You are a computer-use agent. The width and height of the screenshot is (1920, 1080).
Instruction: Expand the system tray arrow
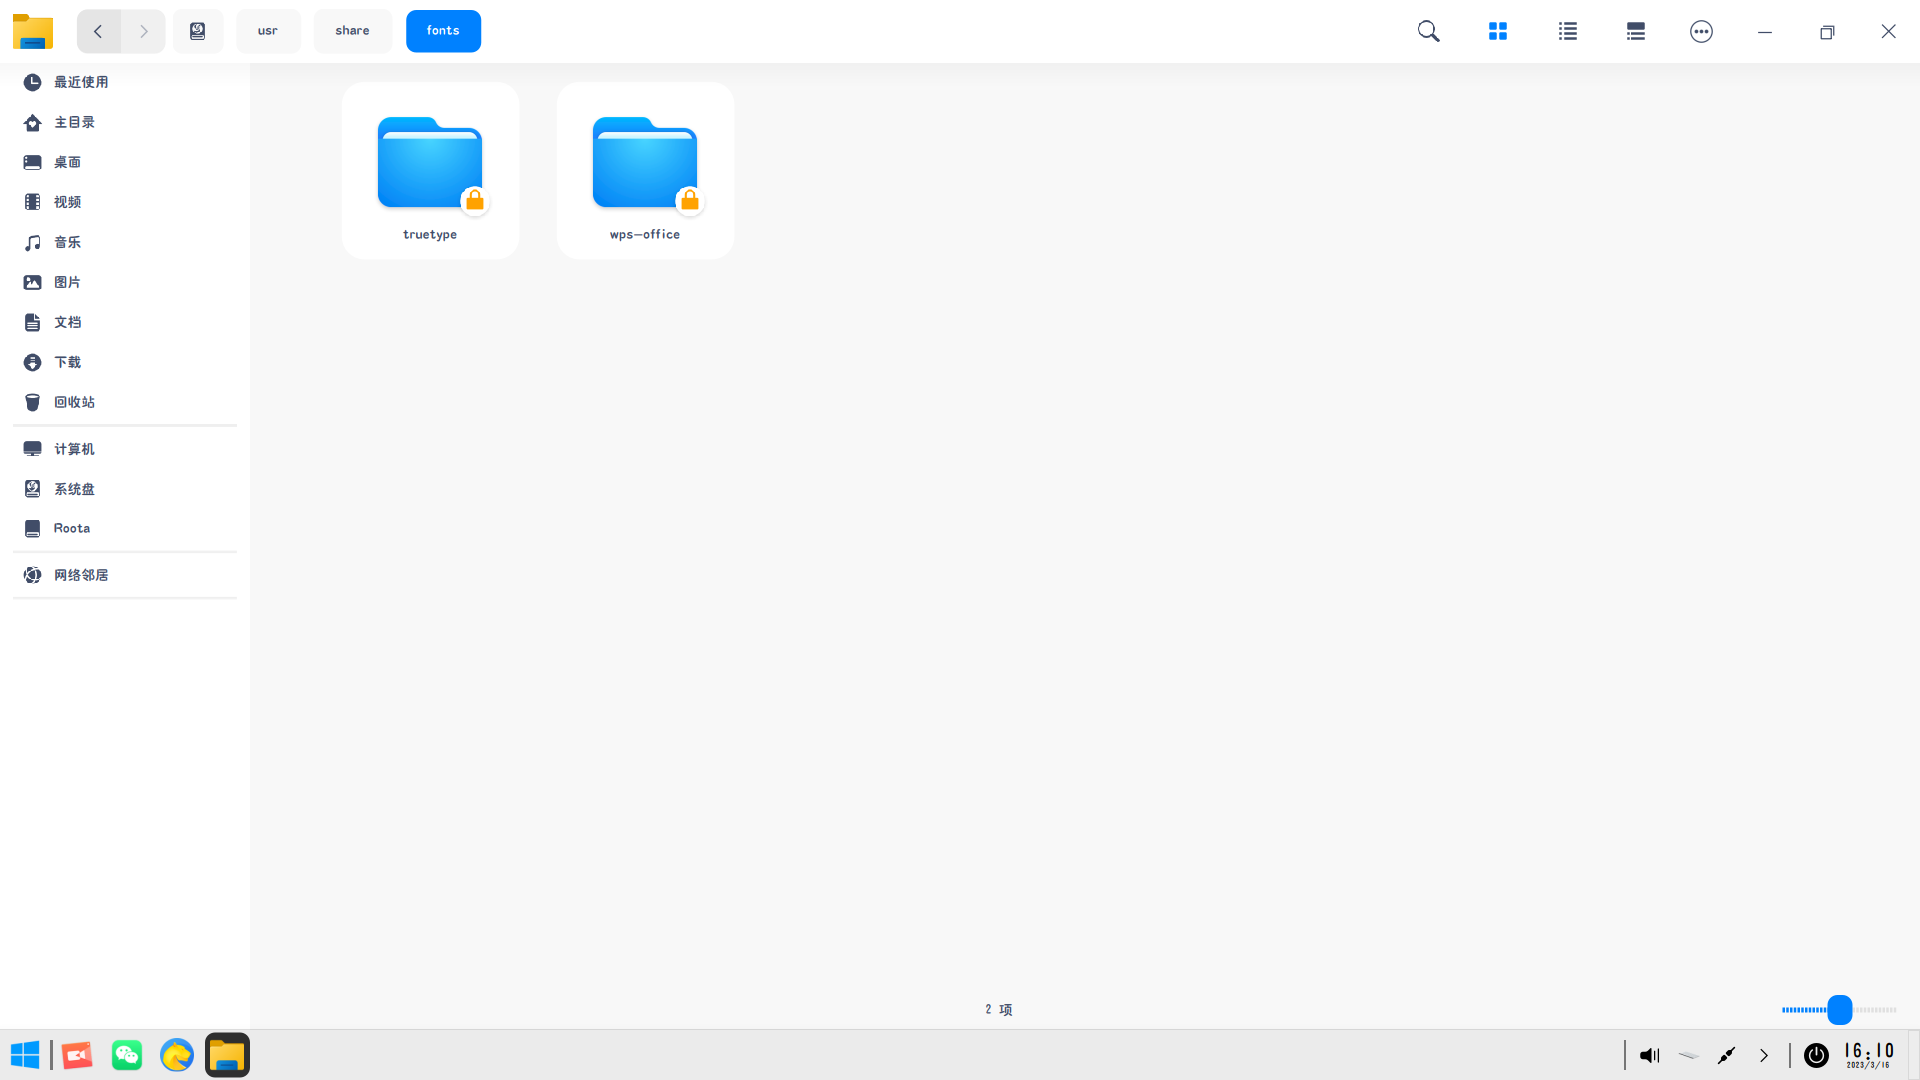tap(1764, 1055)
